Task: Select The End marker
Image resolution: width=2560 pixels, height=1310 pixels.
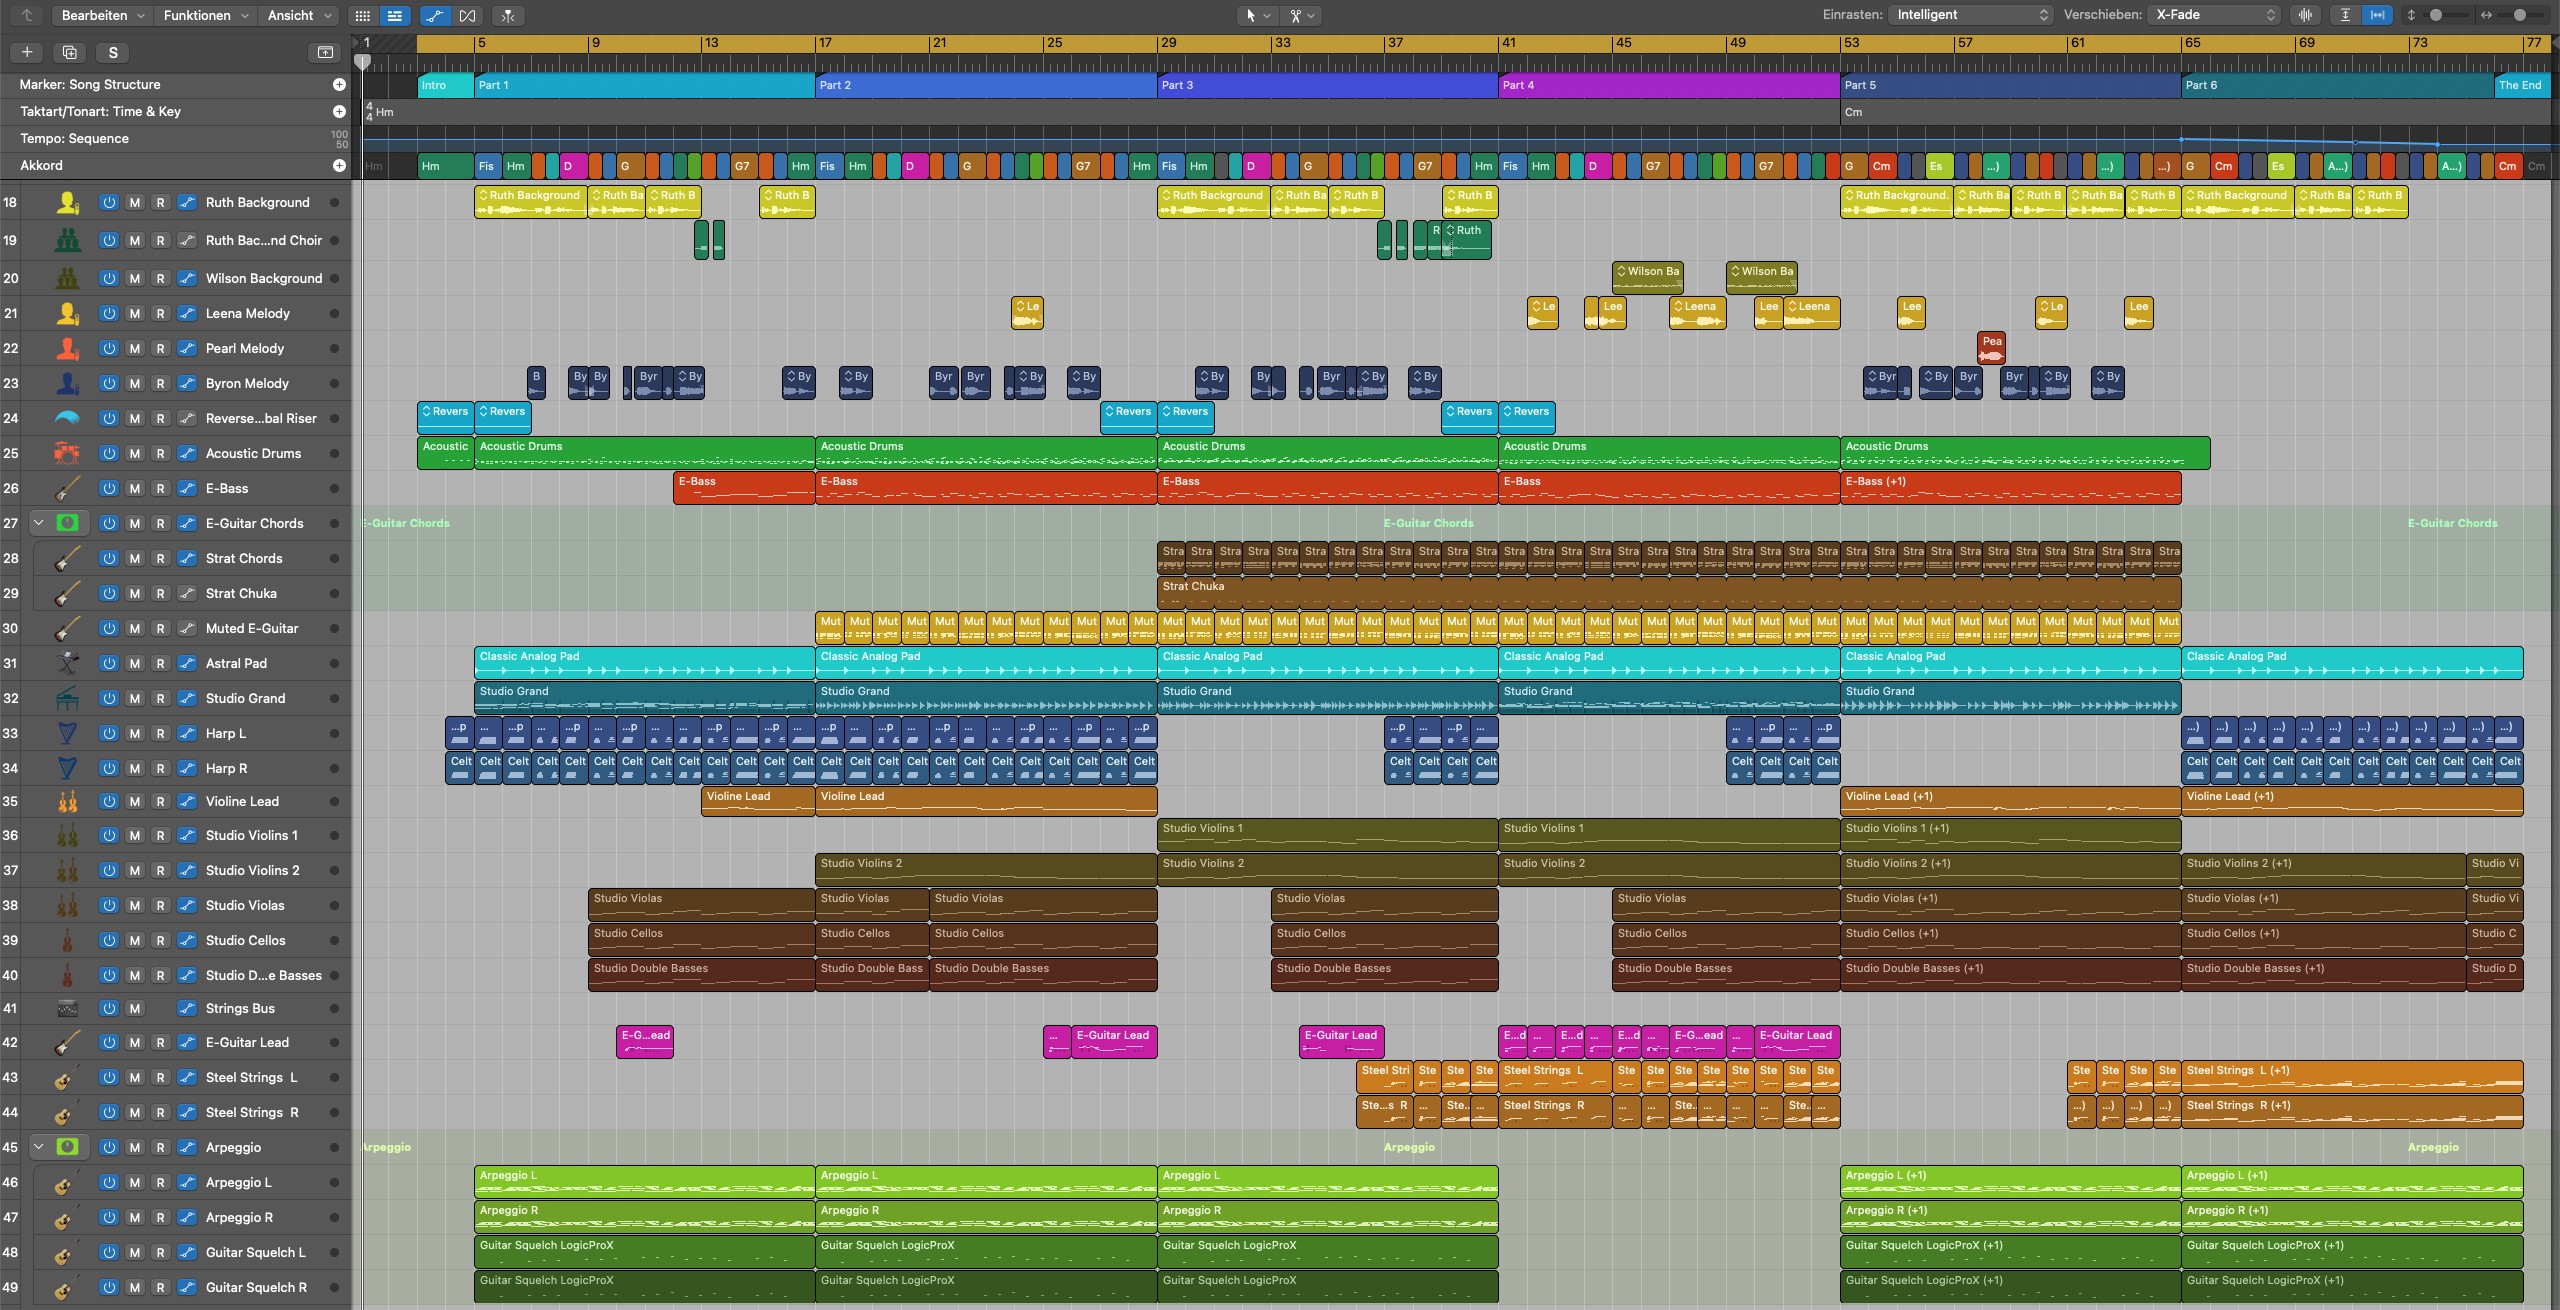Action: click(2522, 85)
